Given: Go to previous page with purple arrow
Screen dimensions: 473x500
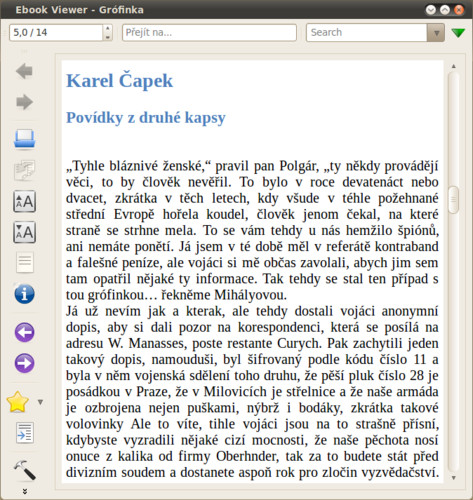Looking at the screenshot, I should (x=24, y=332).
